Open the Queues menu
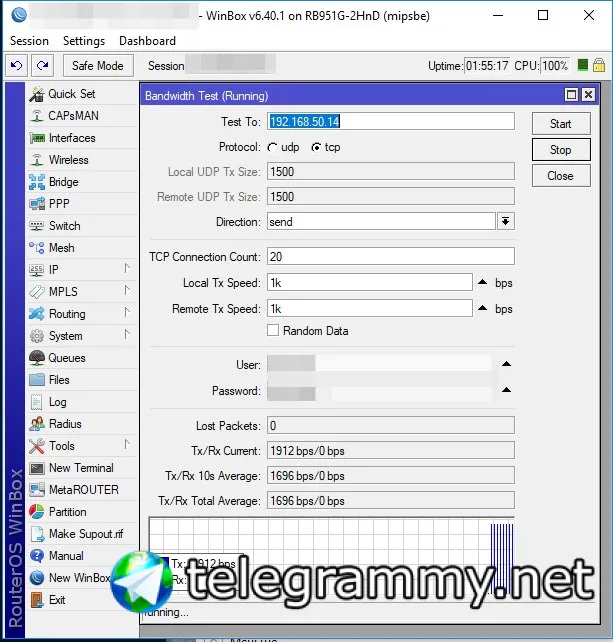Viewport: 613px width, 642px height. (81, 358)
